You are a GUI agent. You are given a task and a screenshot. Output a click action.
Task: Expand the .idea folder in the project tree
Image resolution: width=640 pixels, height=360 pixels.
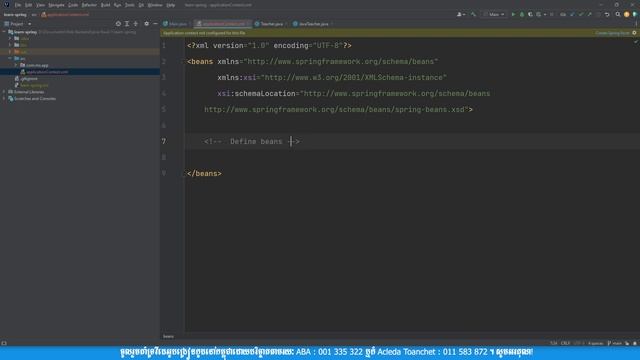tap(10, 38)
